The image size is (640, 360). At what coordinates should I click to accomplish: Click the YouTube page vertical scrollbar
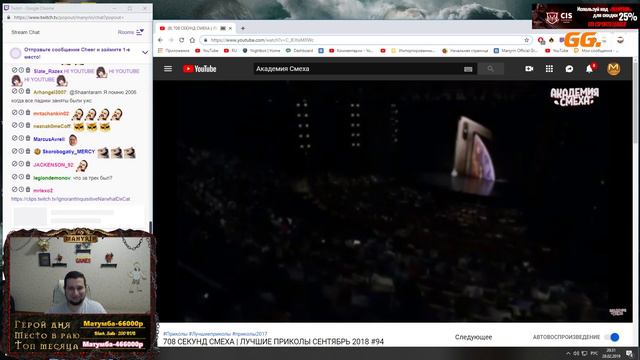[x=636, y=102]
